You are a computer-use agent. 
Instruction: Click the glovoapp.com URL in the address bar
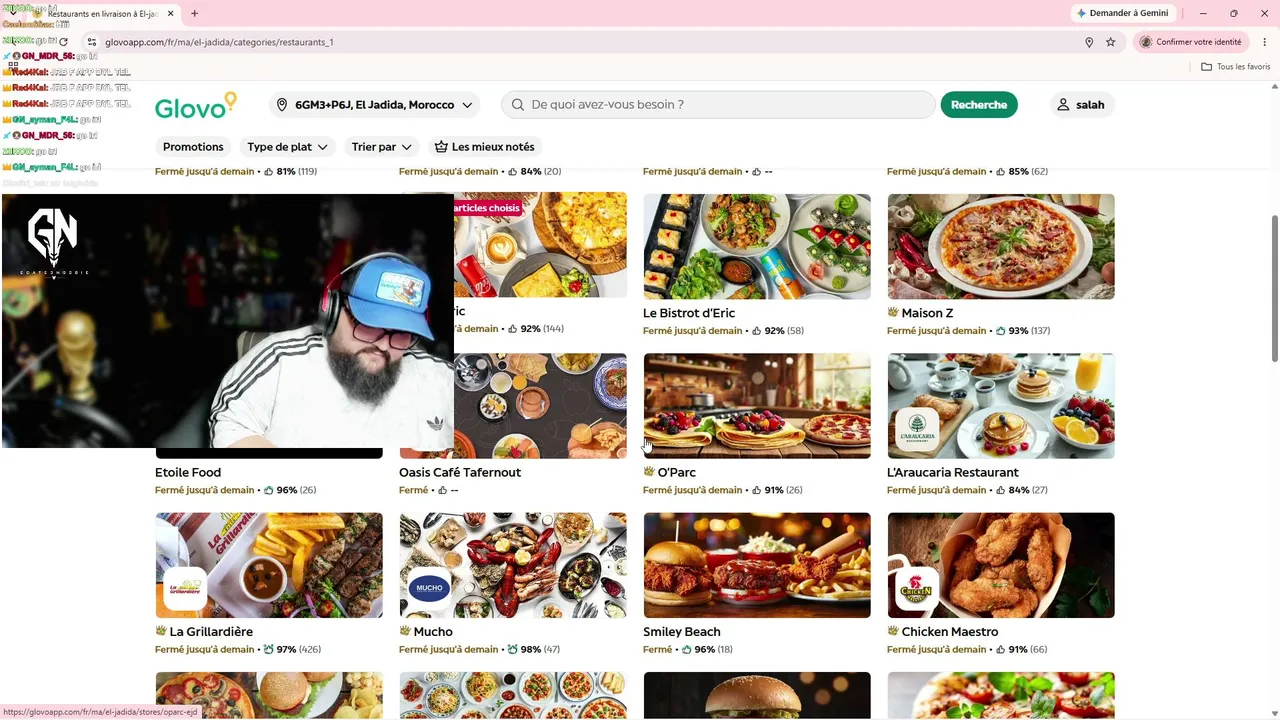tap(219, 42)
